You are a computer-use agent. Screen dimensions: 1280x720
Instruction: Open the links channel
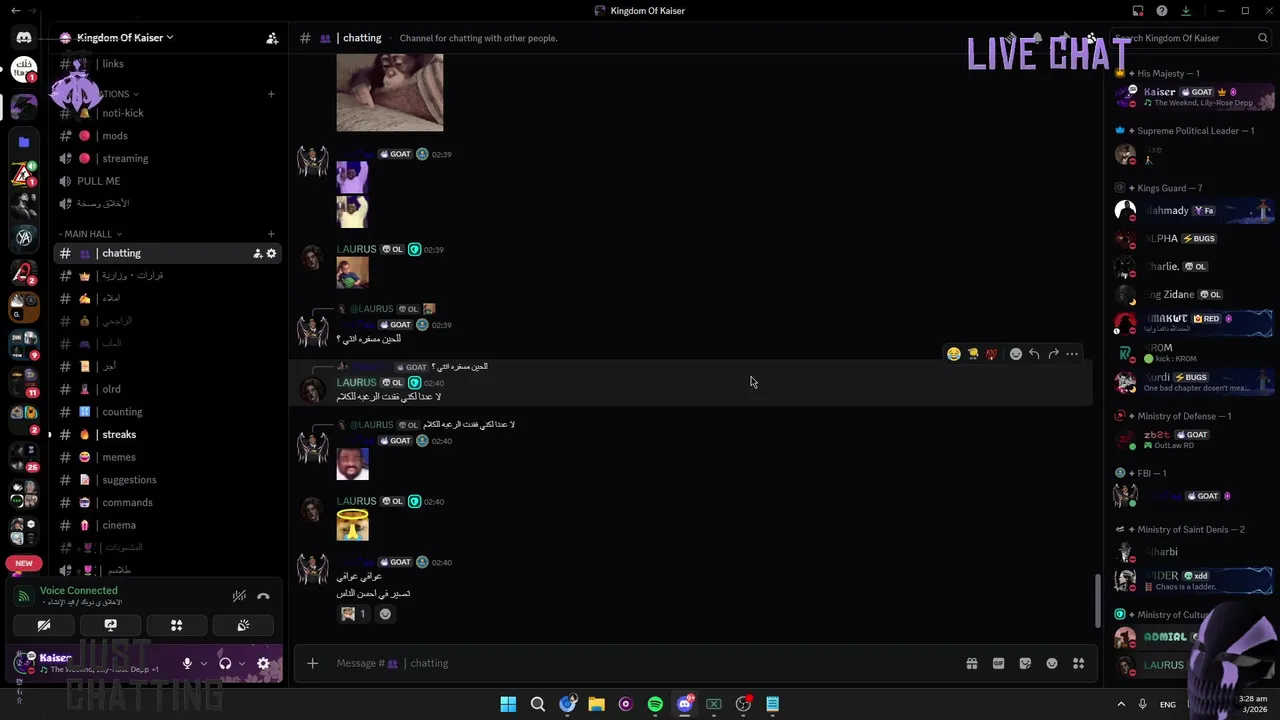pos(168,64)
